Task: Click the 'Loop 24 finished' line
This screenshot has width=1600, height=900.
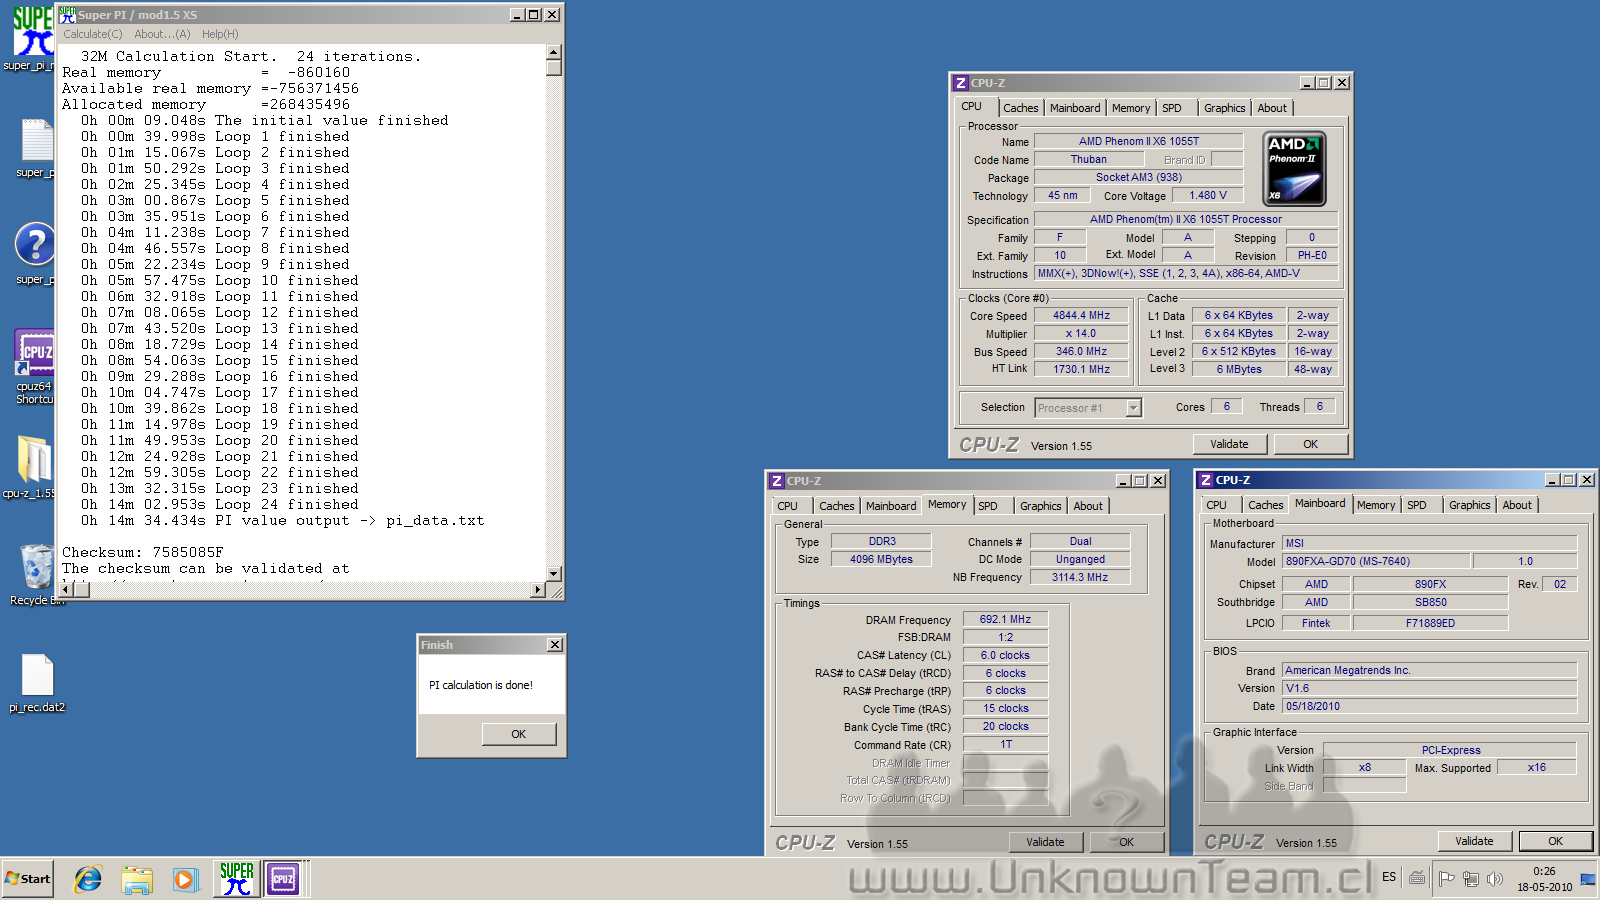Action: click(220, 504)
